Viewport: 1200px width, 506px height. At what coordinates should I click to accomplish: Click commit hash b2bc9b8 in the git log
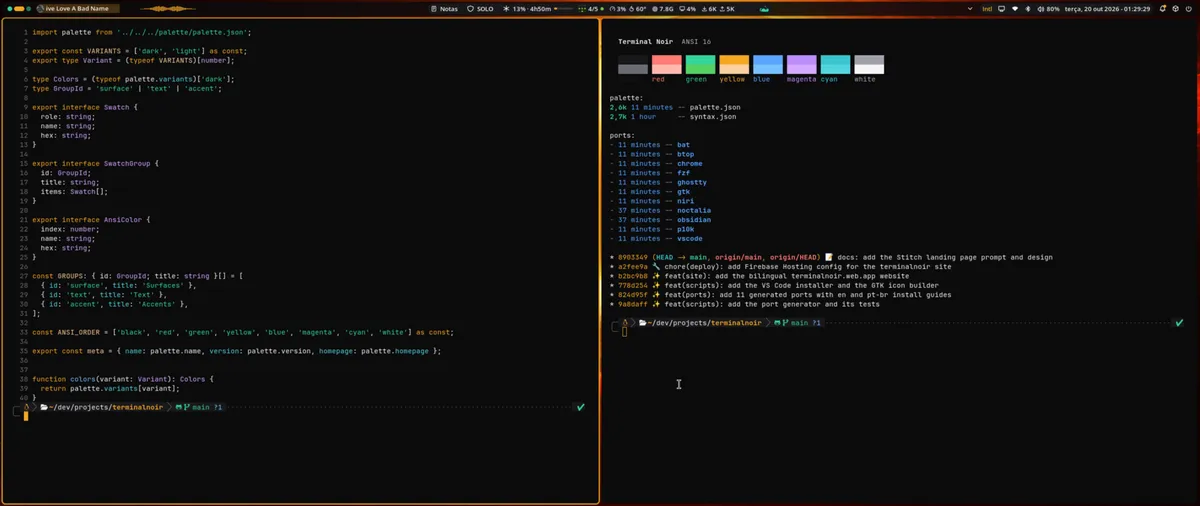tap(634, 276)
